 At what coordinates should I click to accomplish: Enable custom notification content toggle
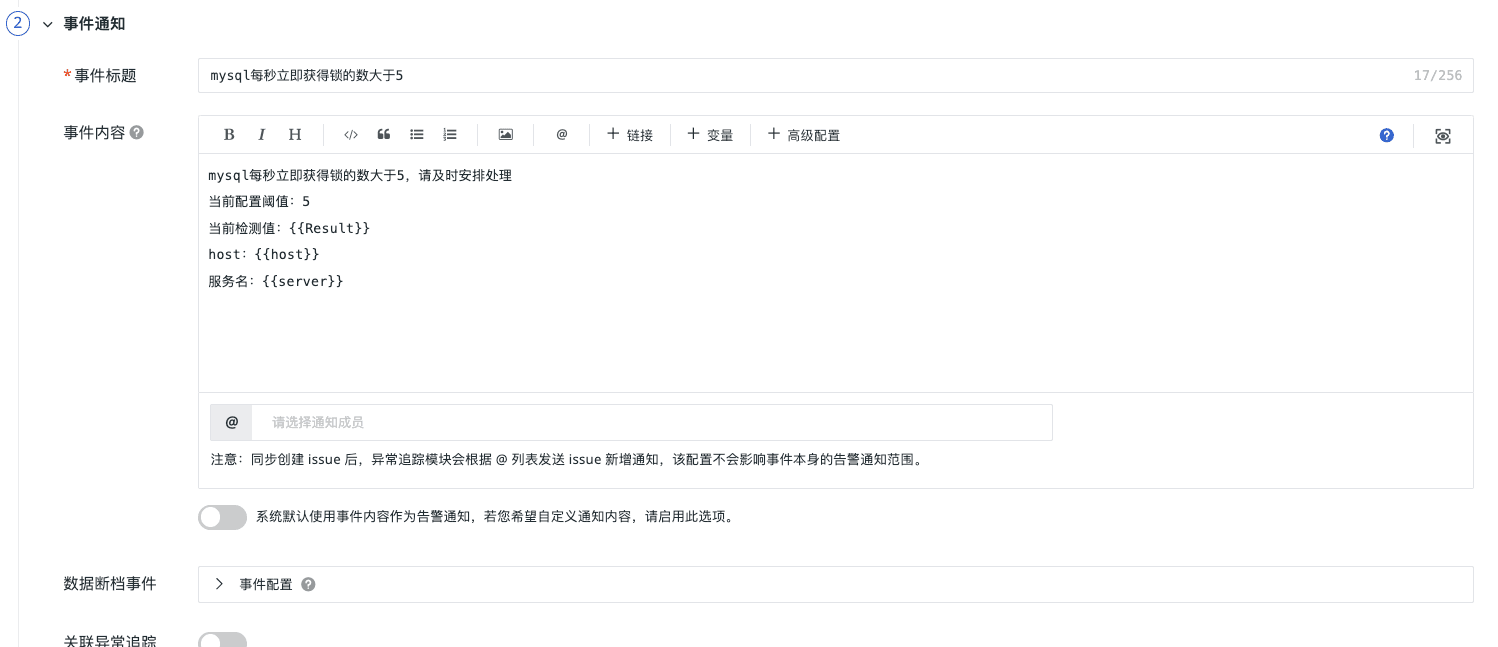[222, 517]
